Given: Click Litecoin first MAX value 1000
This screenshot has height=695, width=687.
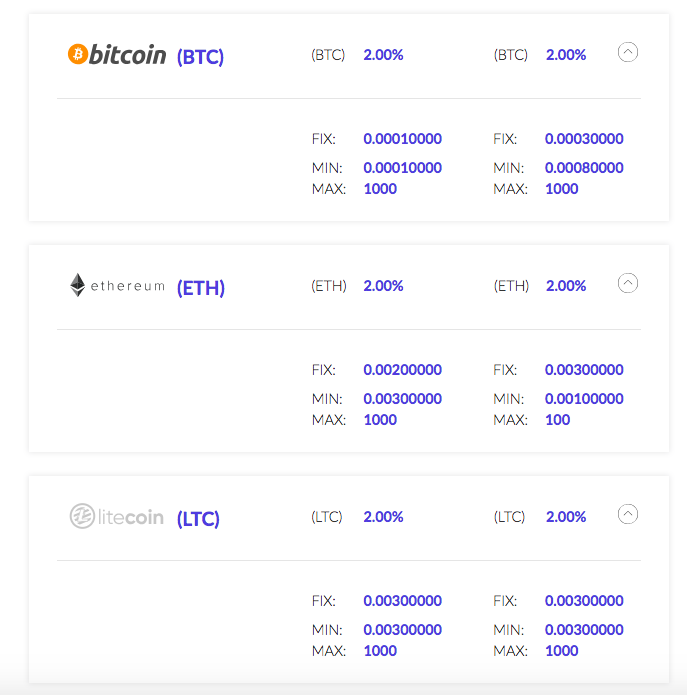Looking at the screenshot, I should (380, 651).
